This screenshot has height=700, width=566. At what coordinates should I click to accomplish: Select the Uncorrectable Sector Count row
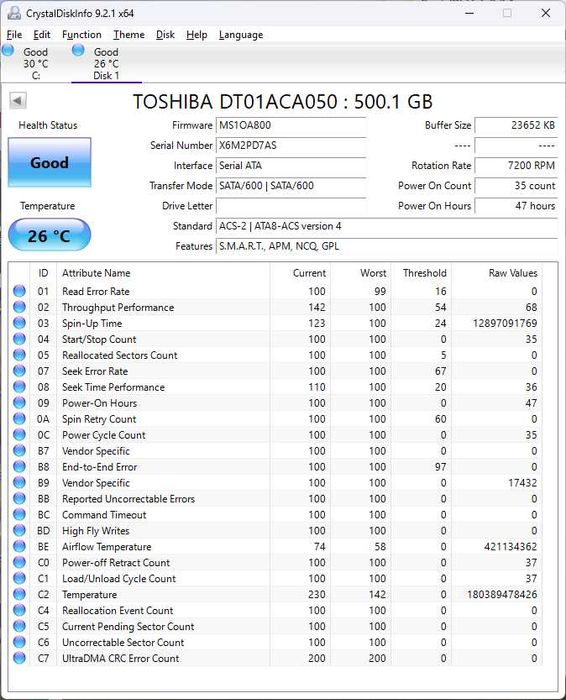[277, 642]
